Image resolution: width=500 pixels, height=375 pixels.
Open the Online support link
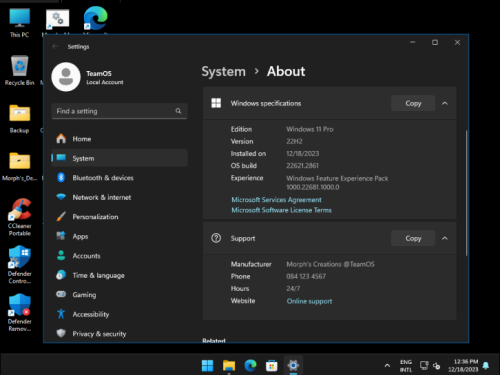pos(309,301)
